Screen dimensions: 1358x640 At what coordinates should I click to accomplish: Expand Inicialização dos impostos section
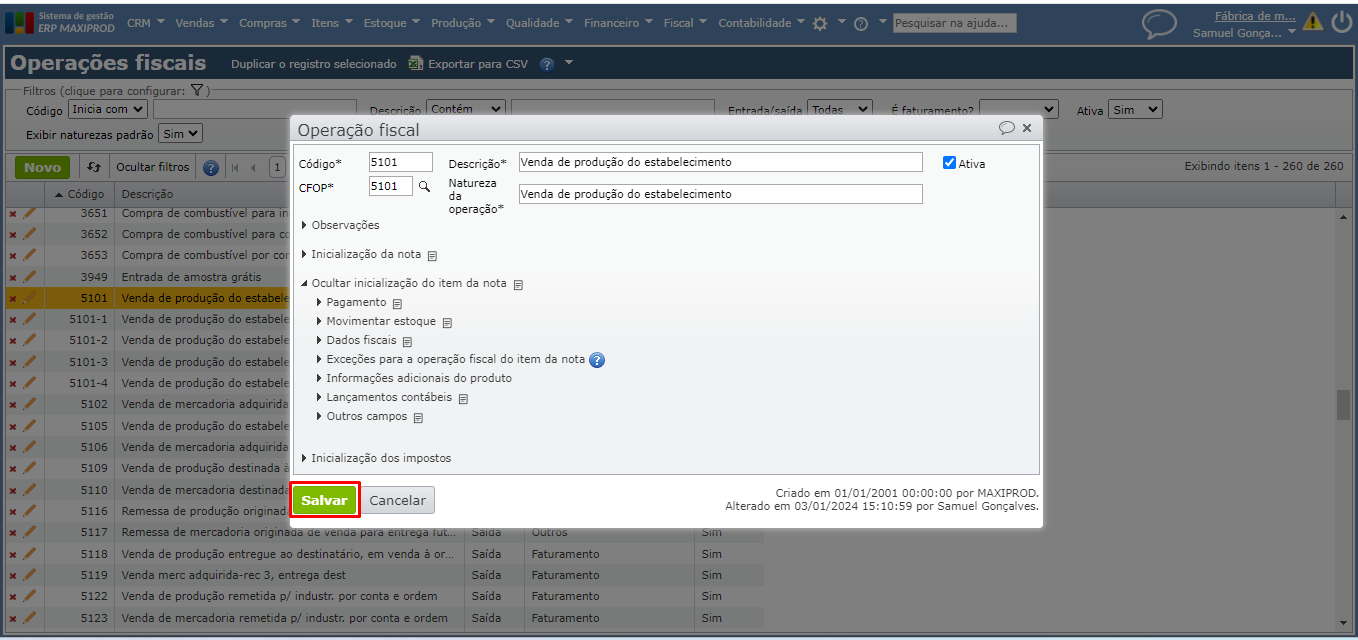click(x=376, y=458)
